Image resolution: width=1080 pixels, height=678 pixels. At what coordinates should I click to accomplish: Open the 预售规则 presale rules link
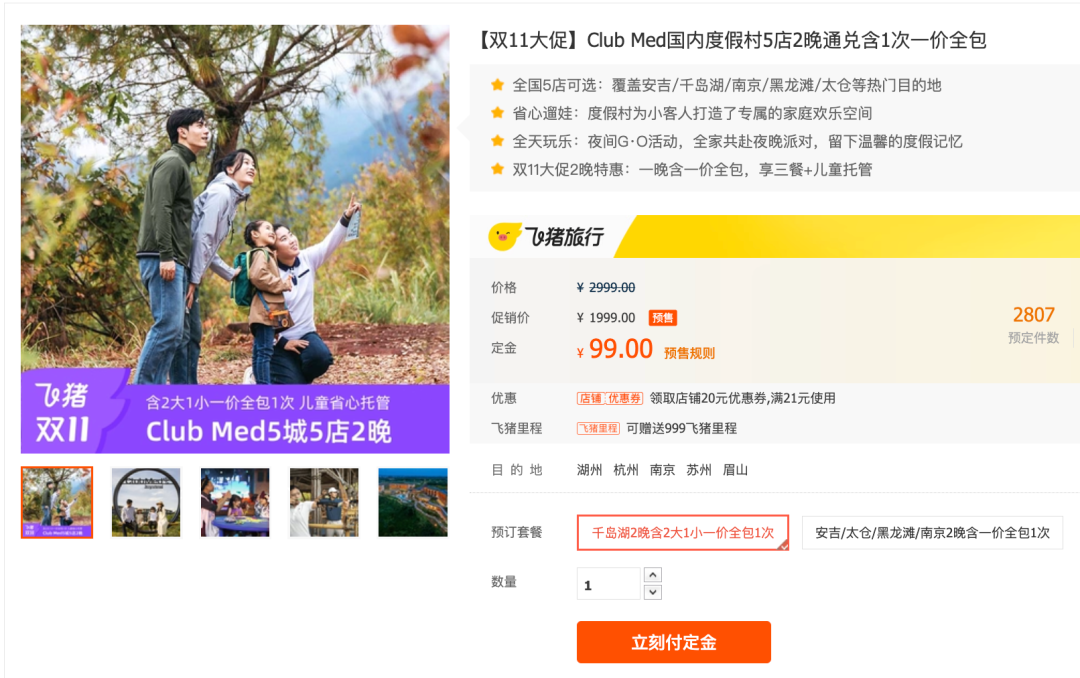coord(689,353)
